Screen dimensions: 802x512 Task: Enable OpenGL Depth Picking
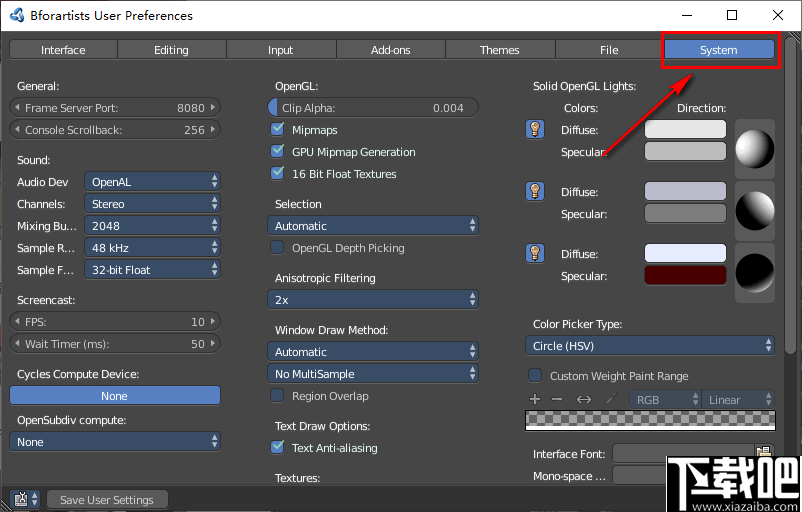tap(278, 248)
